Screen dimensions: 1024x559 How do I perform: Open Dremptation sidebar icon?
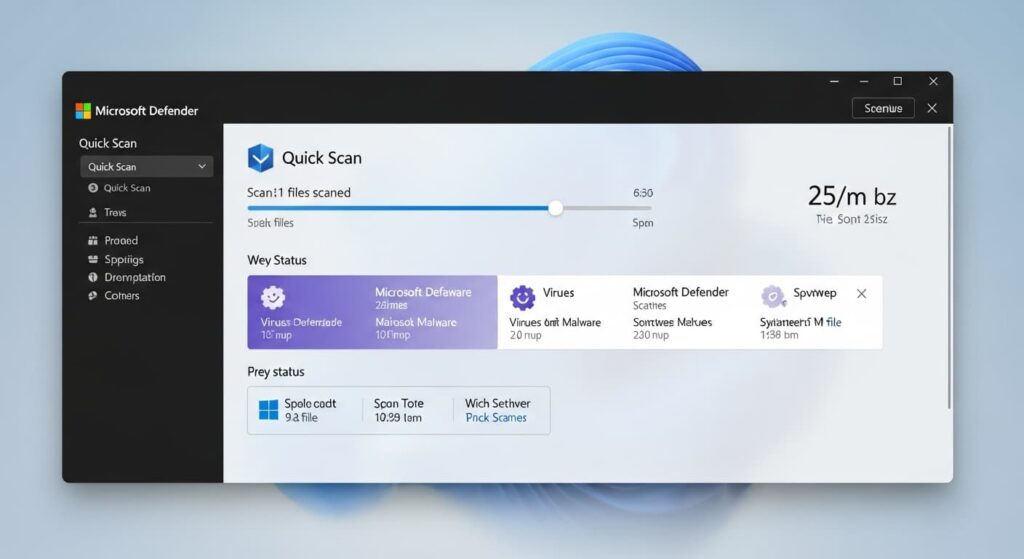(x=93, y=278)
